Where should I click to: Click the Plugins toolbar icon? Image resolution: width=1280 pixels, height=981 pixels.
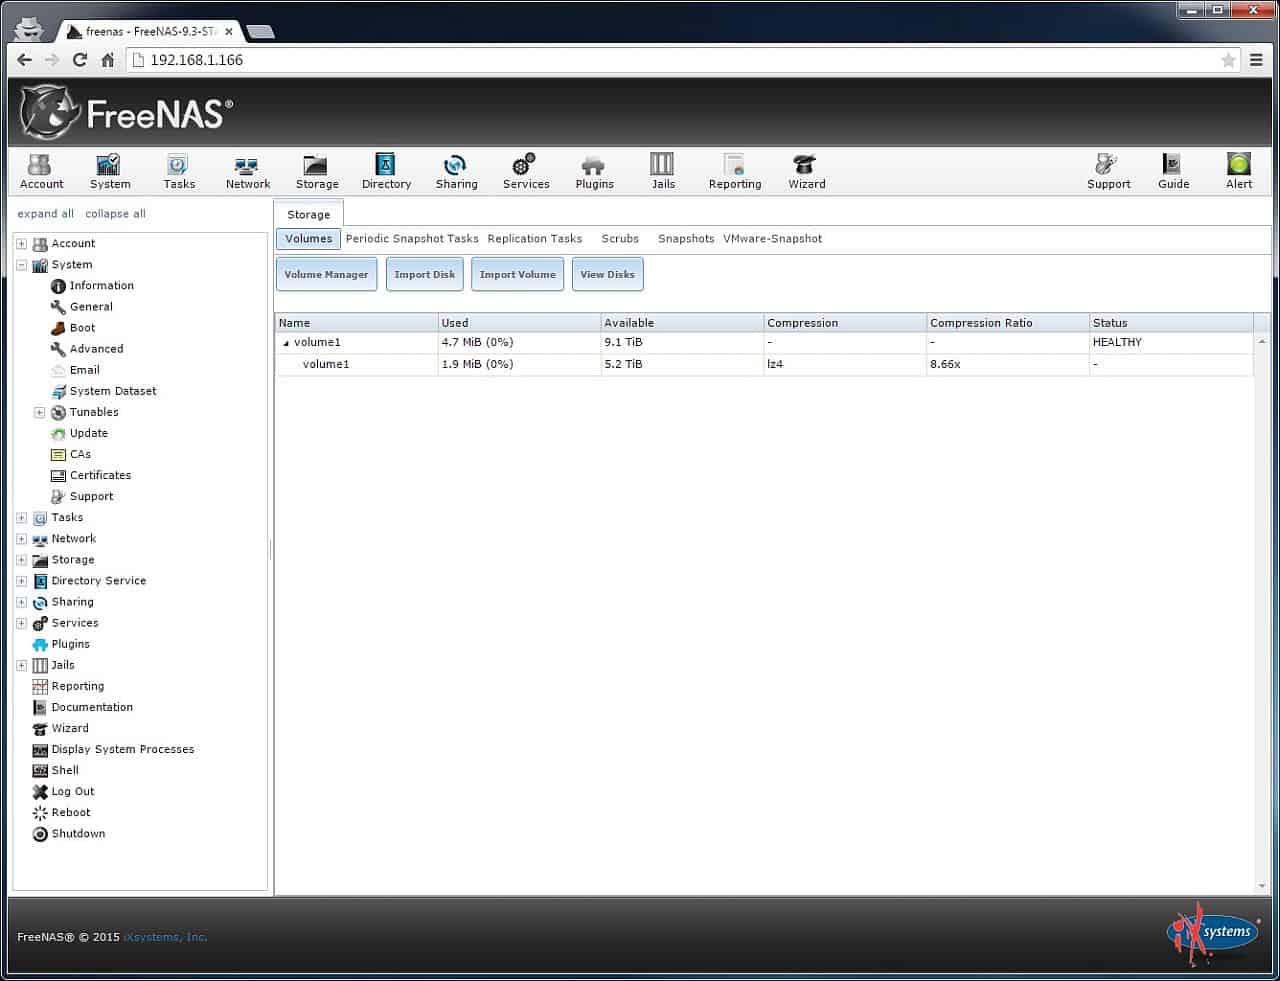594,171
